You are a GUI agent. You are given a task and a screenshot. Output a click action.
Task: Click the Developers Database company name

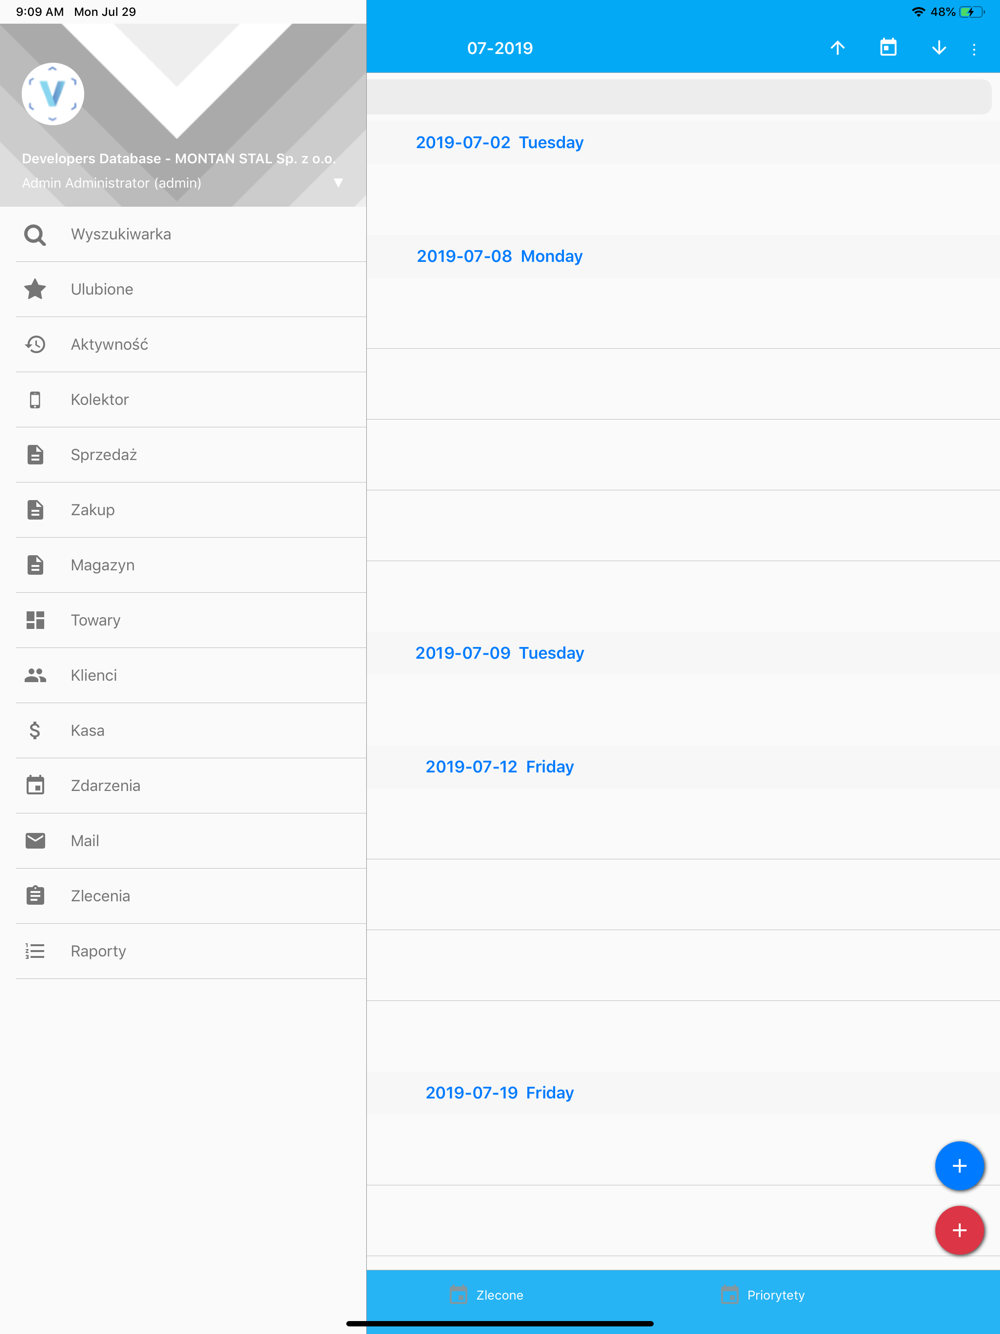pos(179,159)
